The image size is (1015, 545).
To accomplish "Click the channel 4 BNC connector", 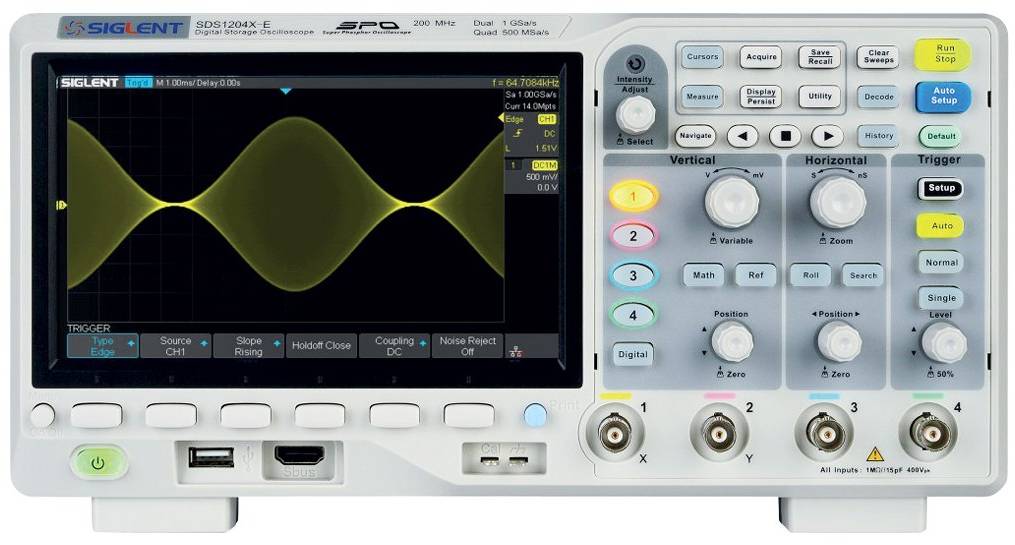I will [x=930, y=433].
